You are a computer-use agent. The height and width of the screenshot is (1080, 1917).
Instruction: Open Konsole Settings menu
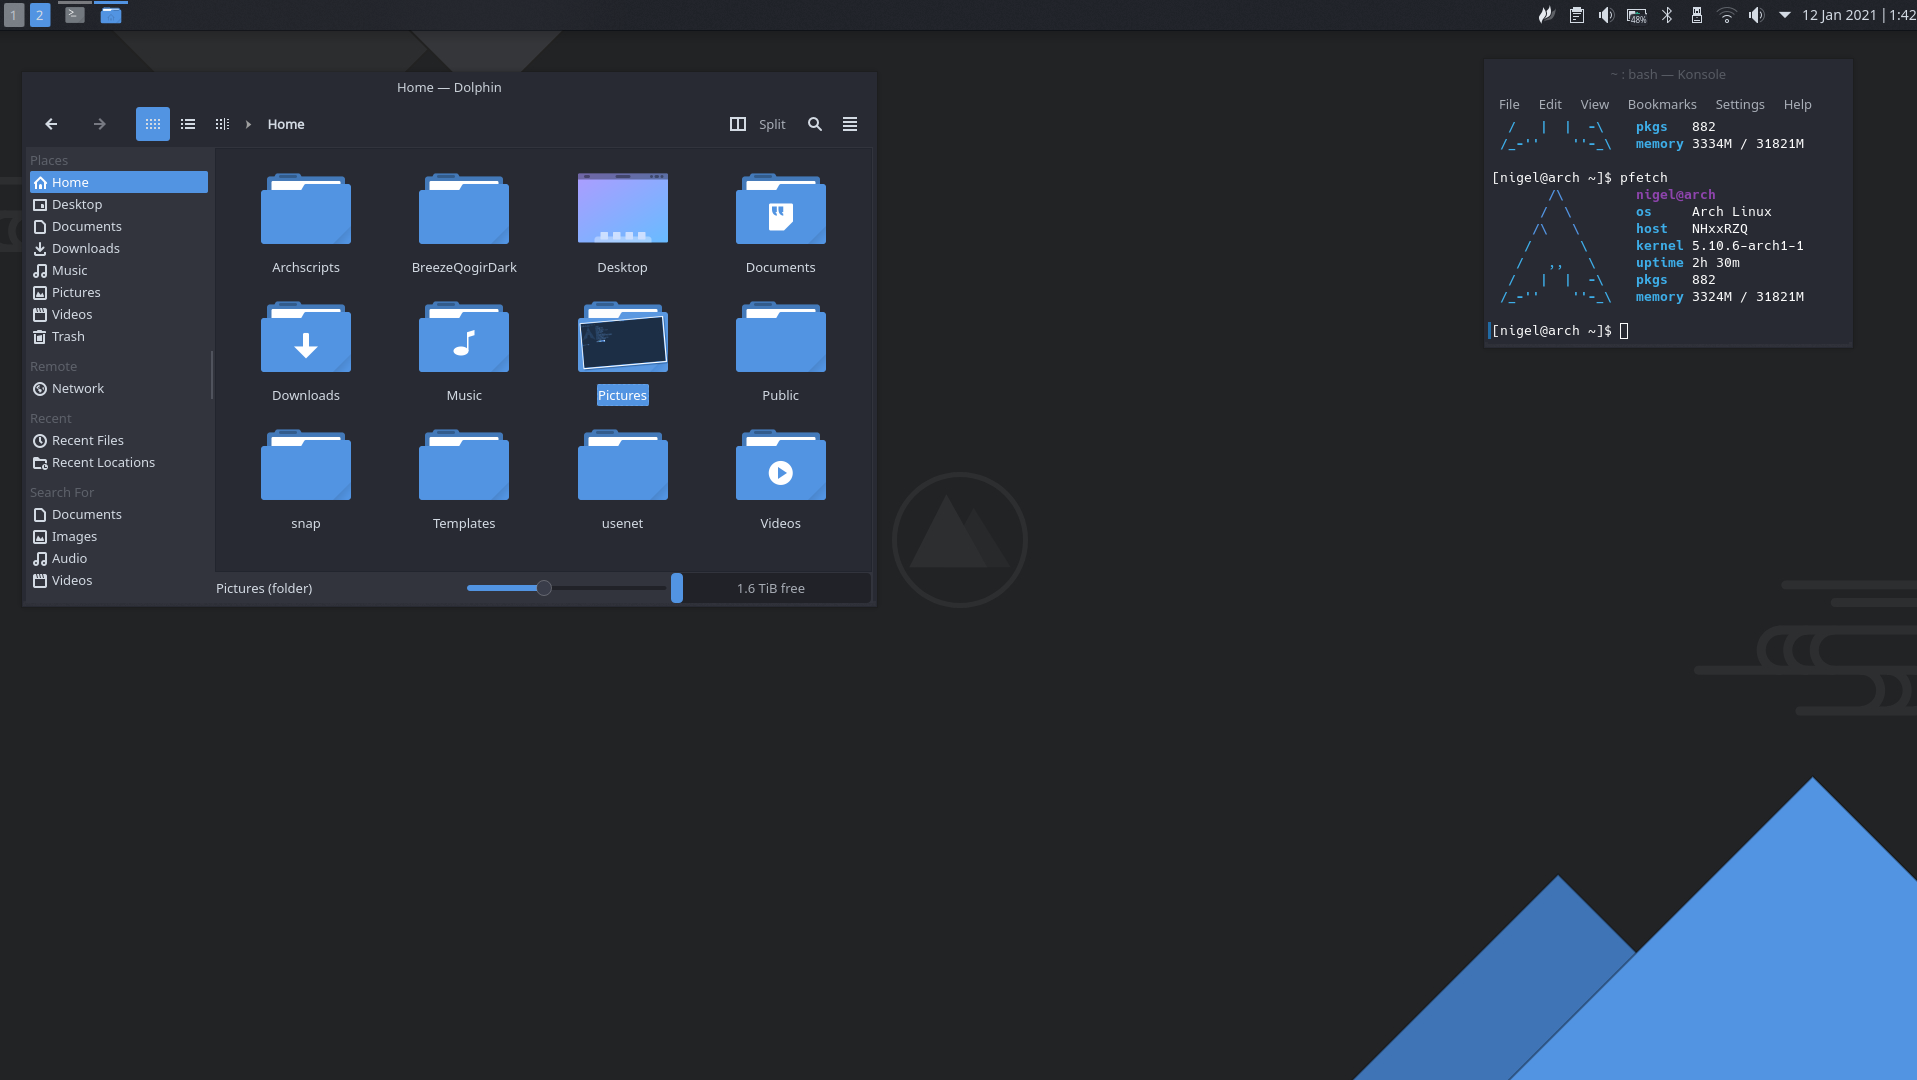1739,104
